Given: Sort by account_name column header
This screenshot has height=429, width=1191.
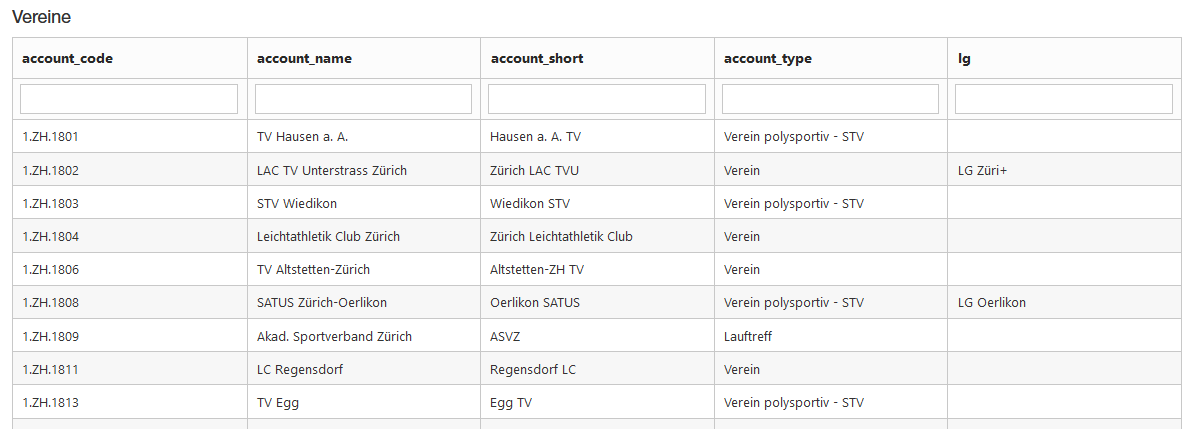Looking at the screenshot, I should tap(304, 58).
